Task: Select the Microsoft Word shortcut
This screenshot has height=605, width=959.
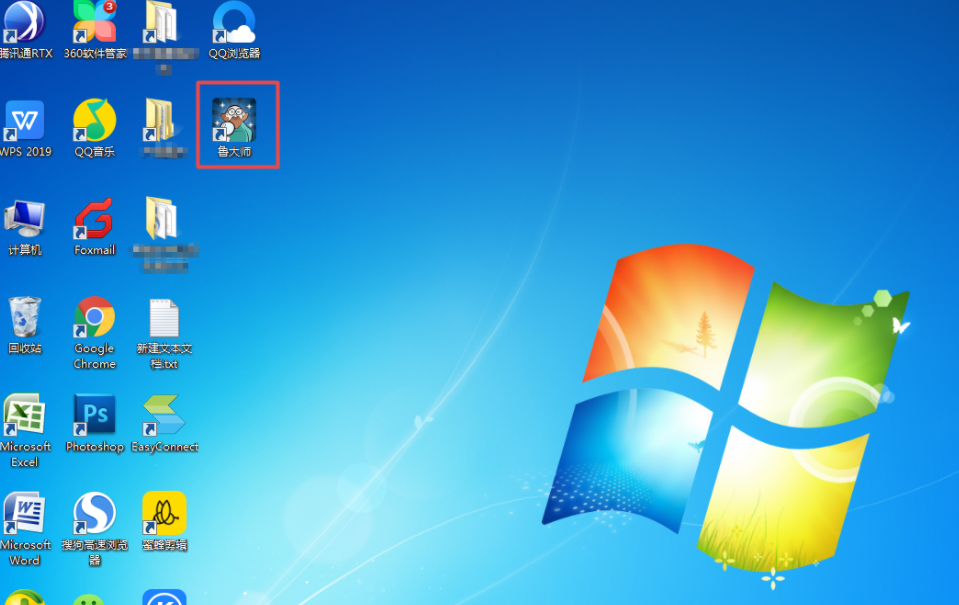Action: click(x=25, y=530)
